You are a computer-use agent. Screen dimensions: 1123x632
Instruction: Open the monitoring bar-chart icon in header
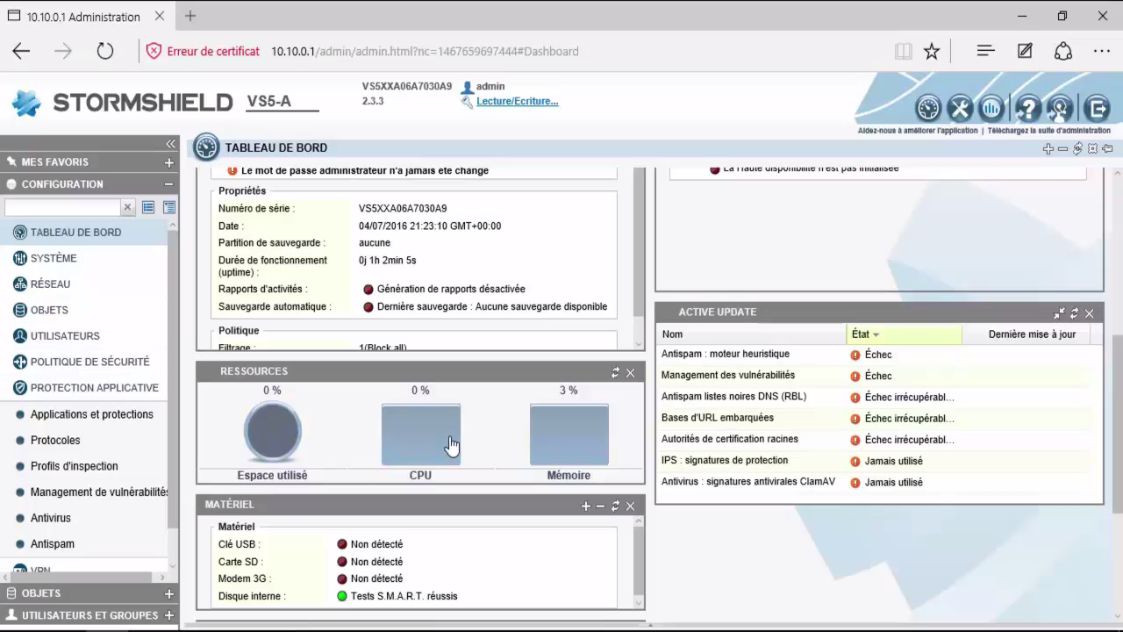[991, 108]
